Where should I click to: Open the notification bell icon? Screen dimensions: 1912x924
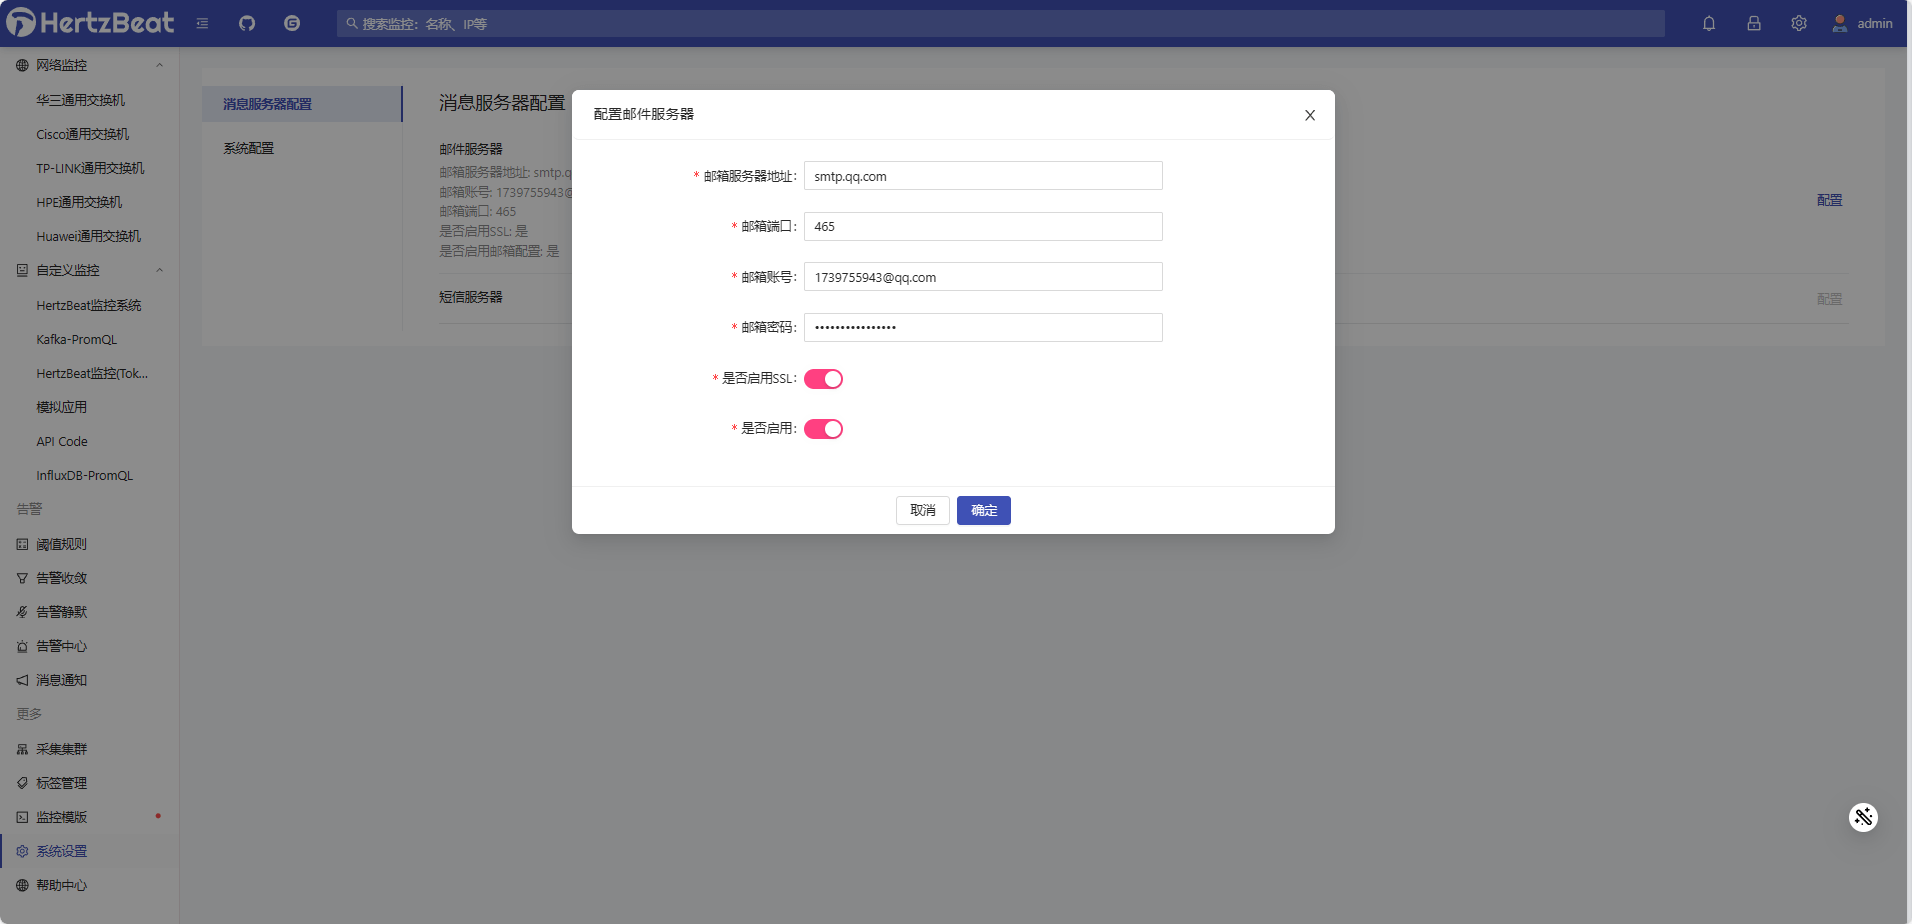click(x=1708, y=22)
